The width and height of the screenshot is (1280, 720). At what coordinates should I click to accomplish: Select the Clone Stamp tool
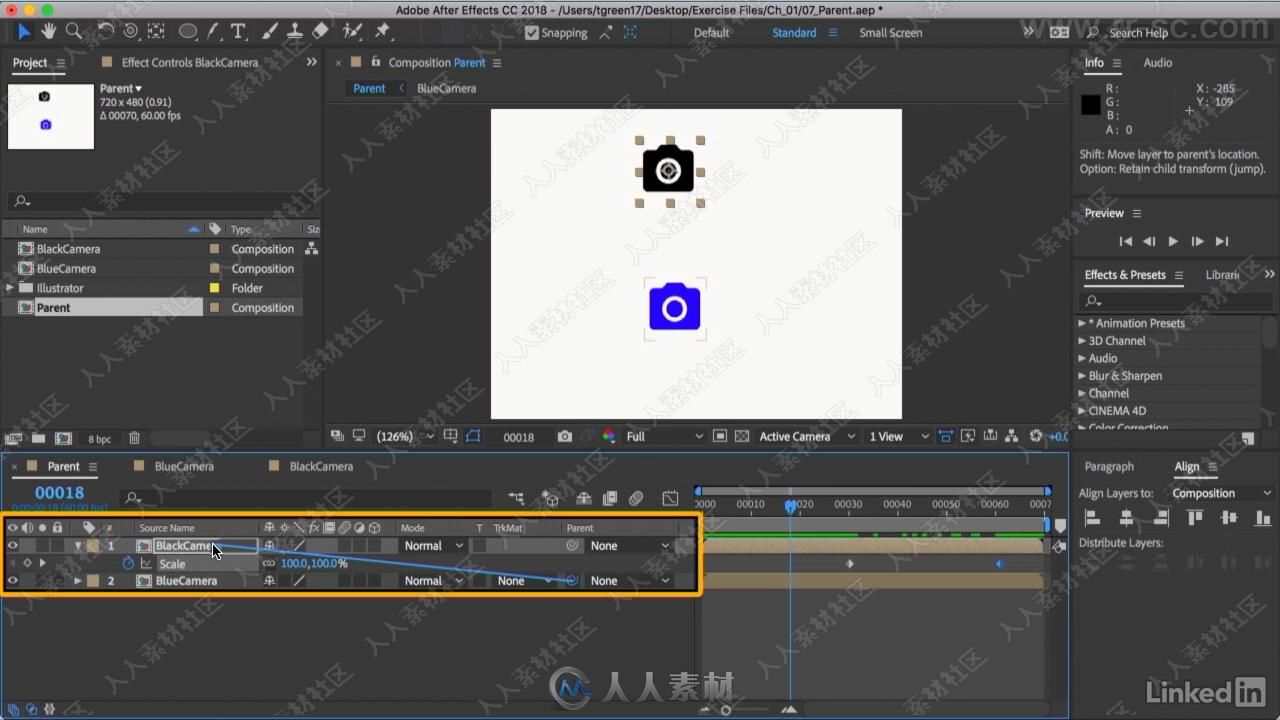tap(295, 32)
